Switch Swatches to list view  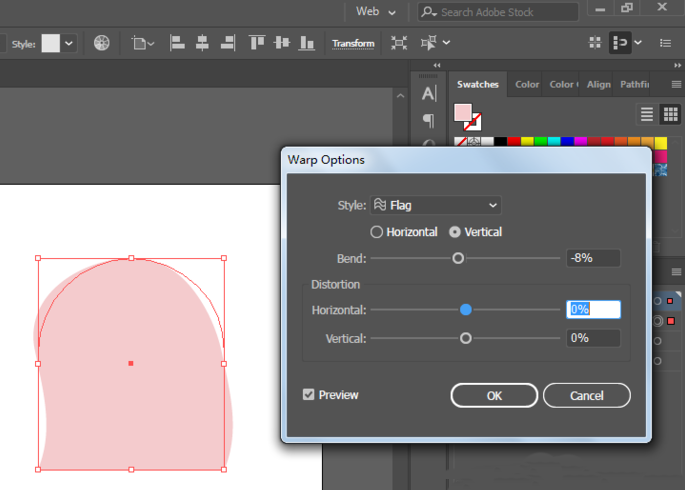647,114
